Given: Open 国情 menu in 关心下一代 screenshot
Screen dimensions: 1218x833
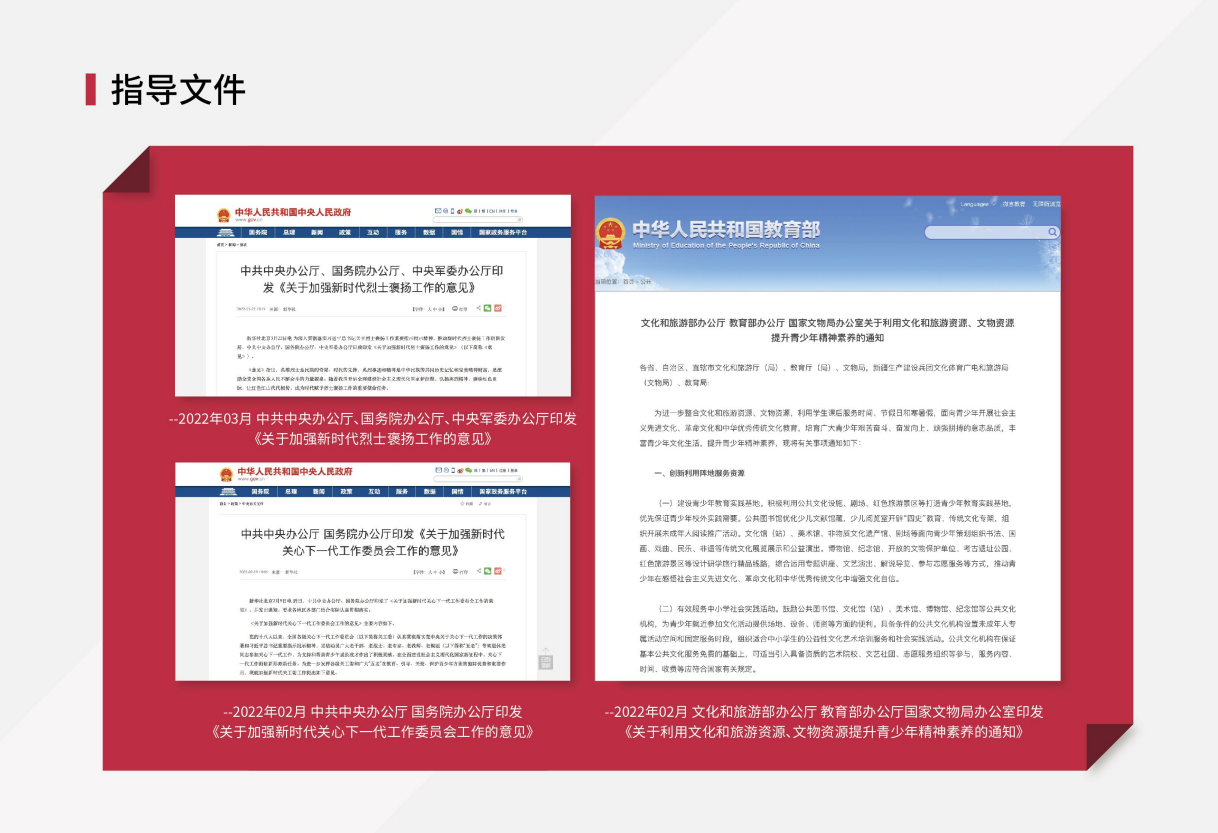Looking at the screenshot, I should (x=457, y=491).
